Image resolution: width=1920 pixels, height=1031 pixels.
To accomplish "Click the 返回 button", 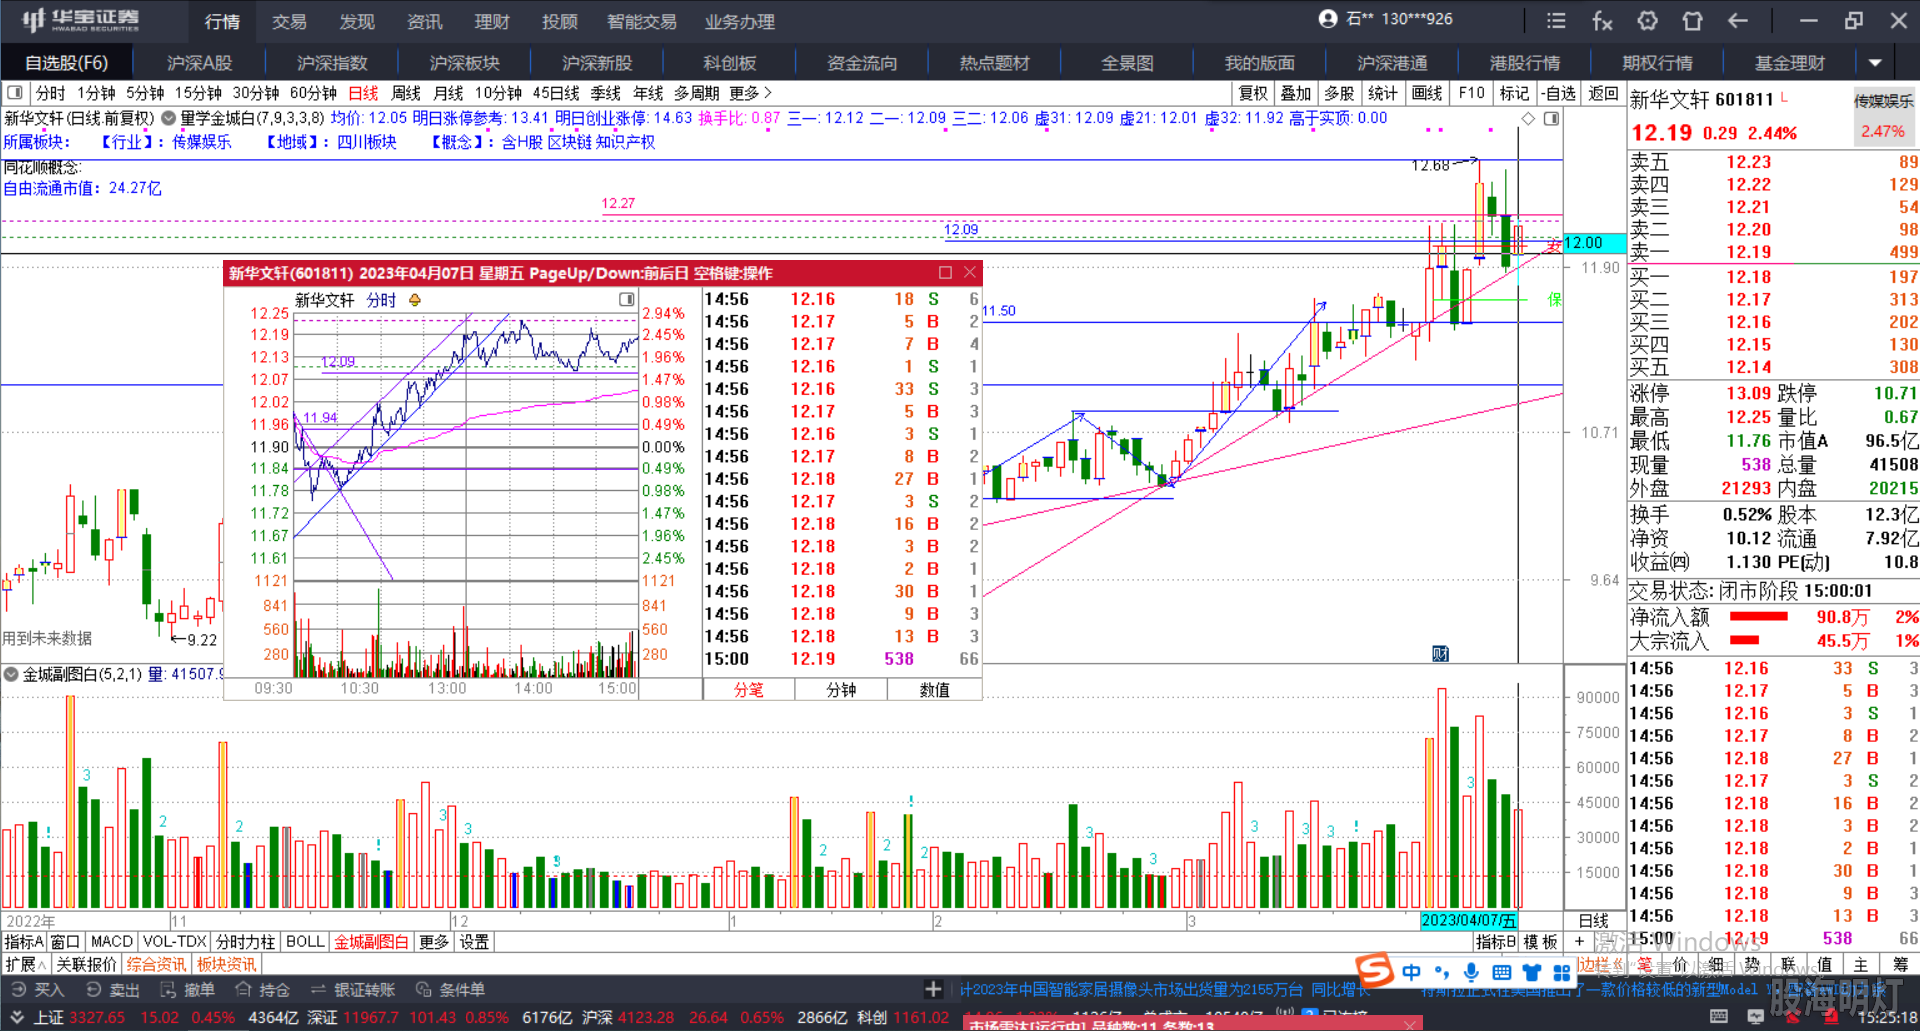I will point(1604,93).
